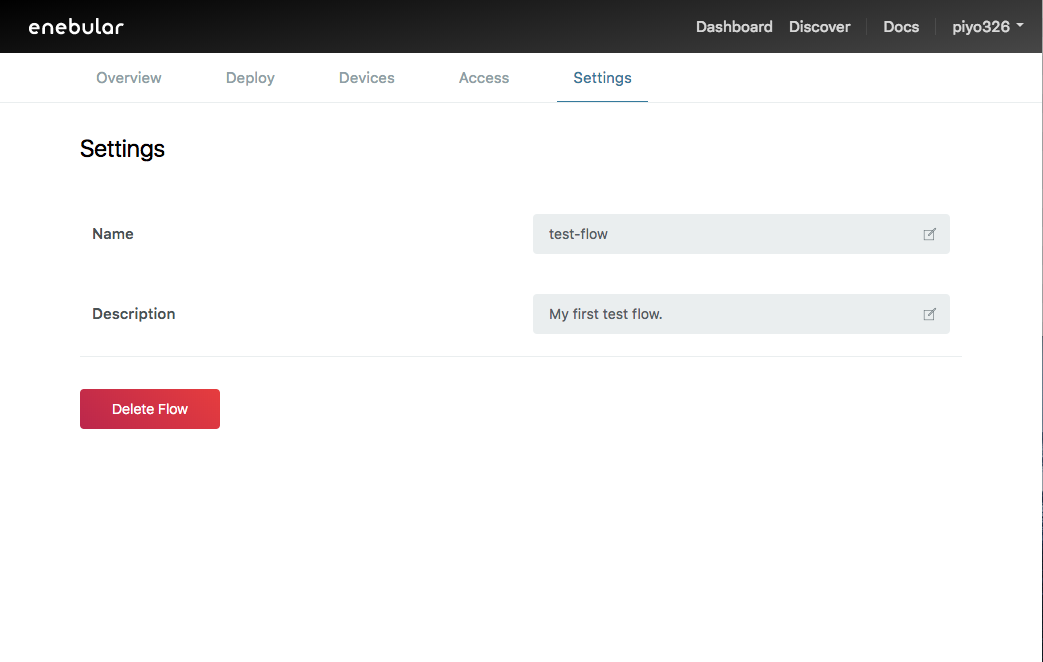This screenshot has width=1043, height=662.
Task: Click the Settings page heading
Action: click(122, 149)
